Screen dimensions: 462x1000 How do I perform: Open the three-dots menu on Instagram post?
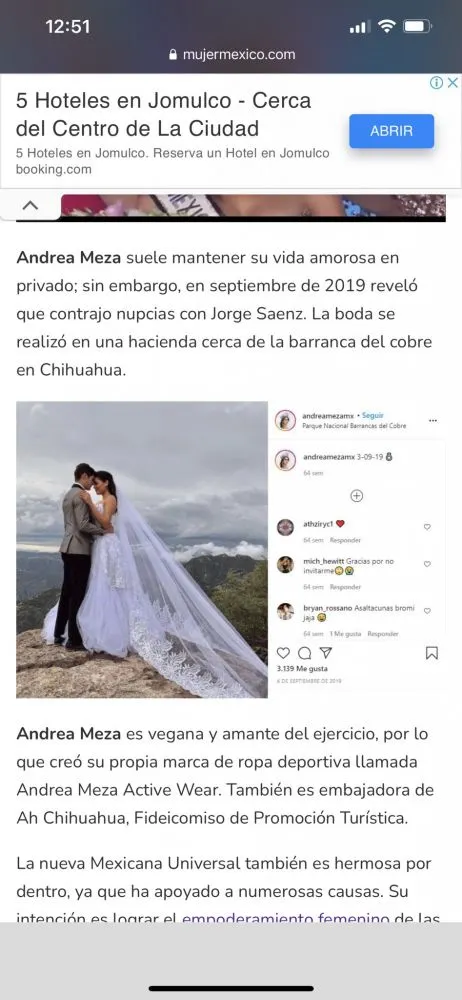pos(433,421)
